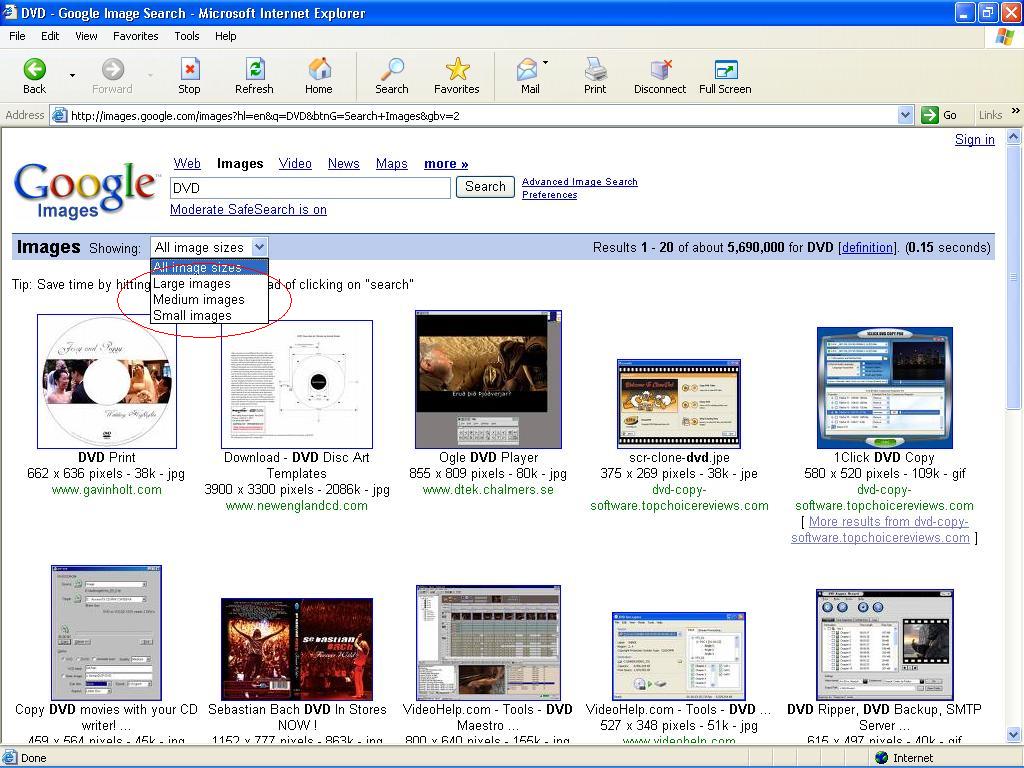
Task: Click the Google Images logo
Action: coord(85,189)
